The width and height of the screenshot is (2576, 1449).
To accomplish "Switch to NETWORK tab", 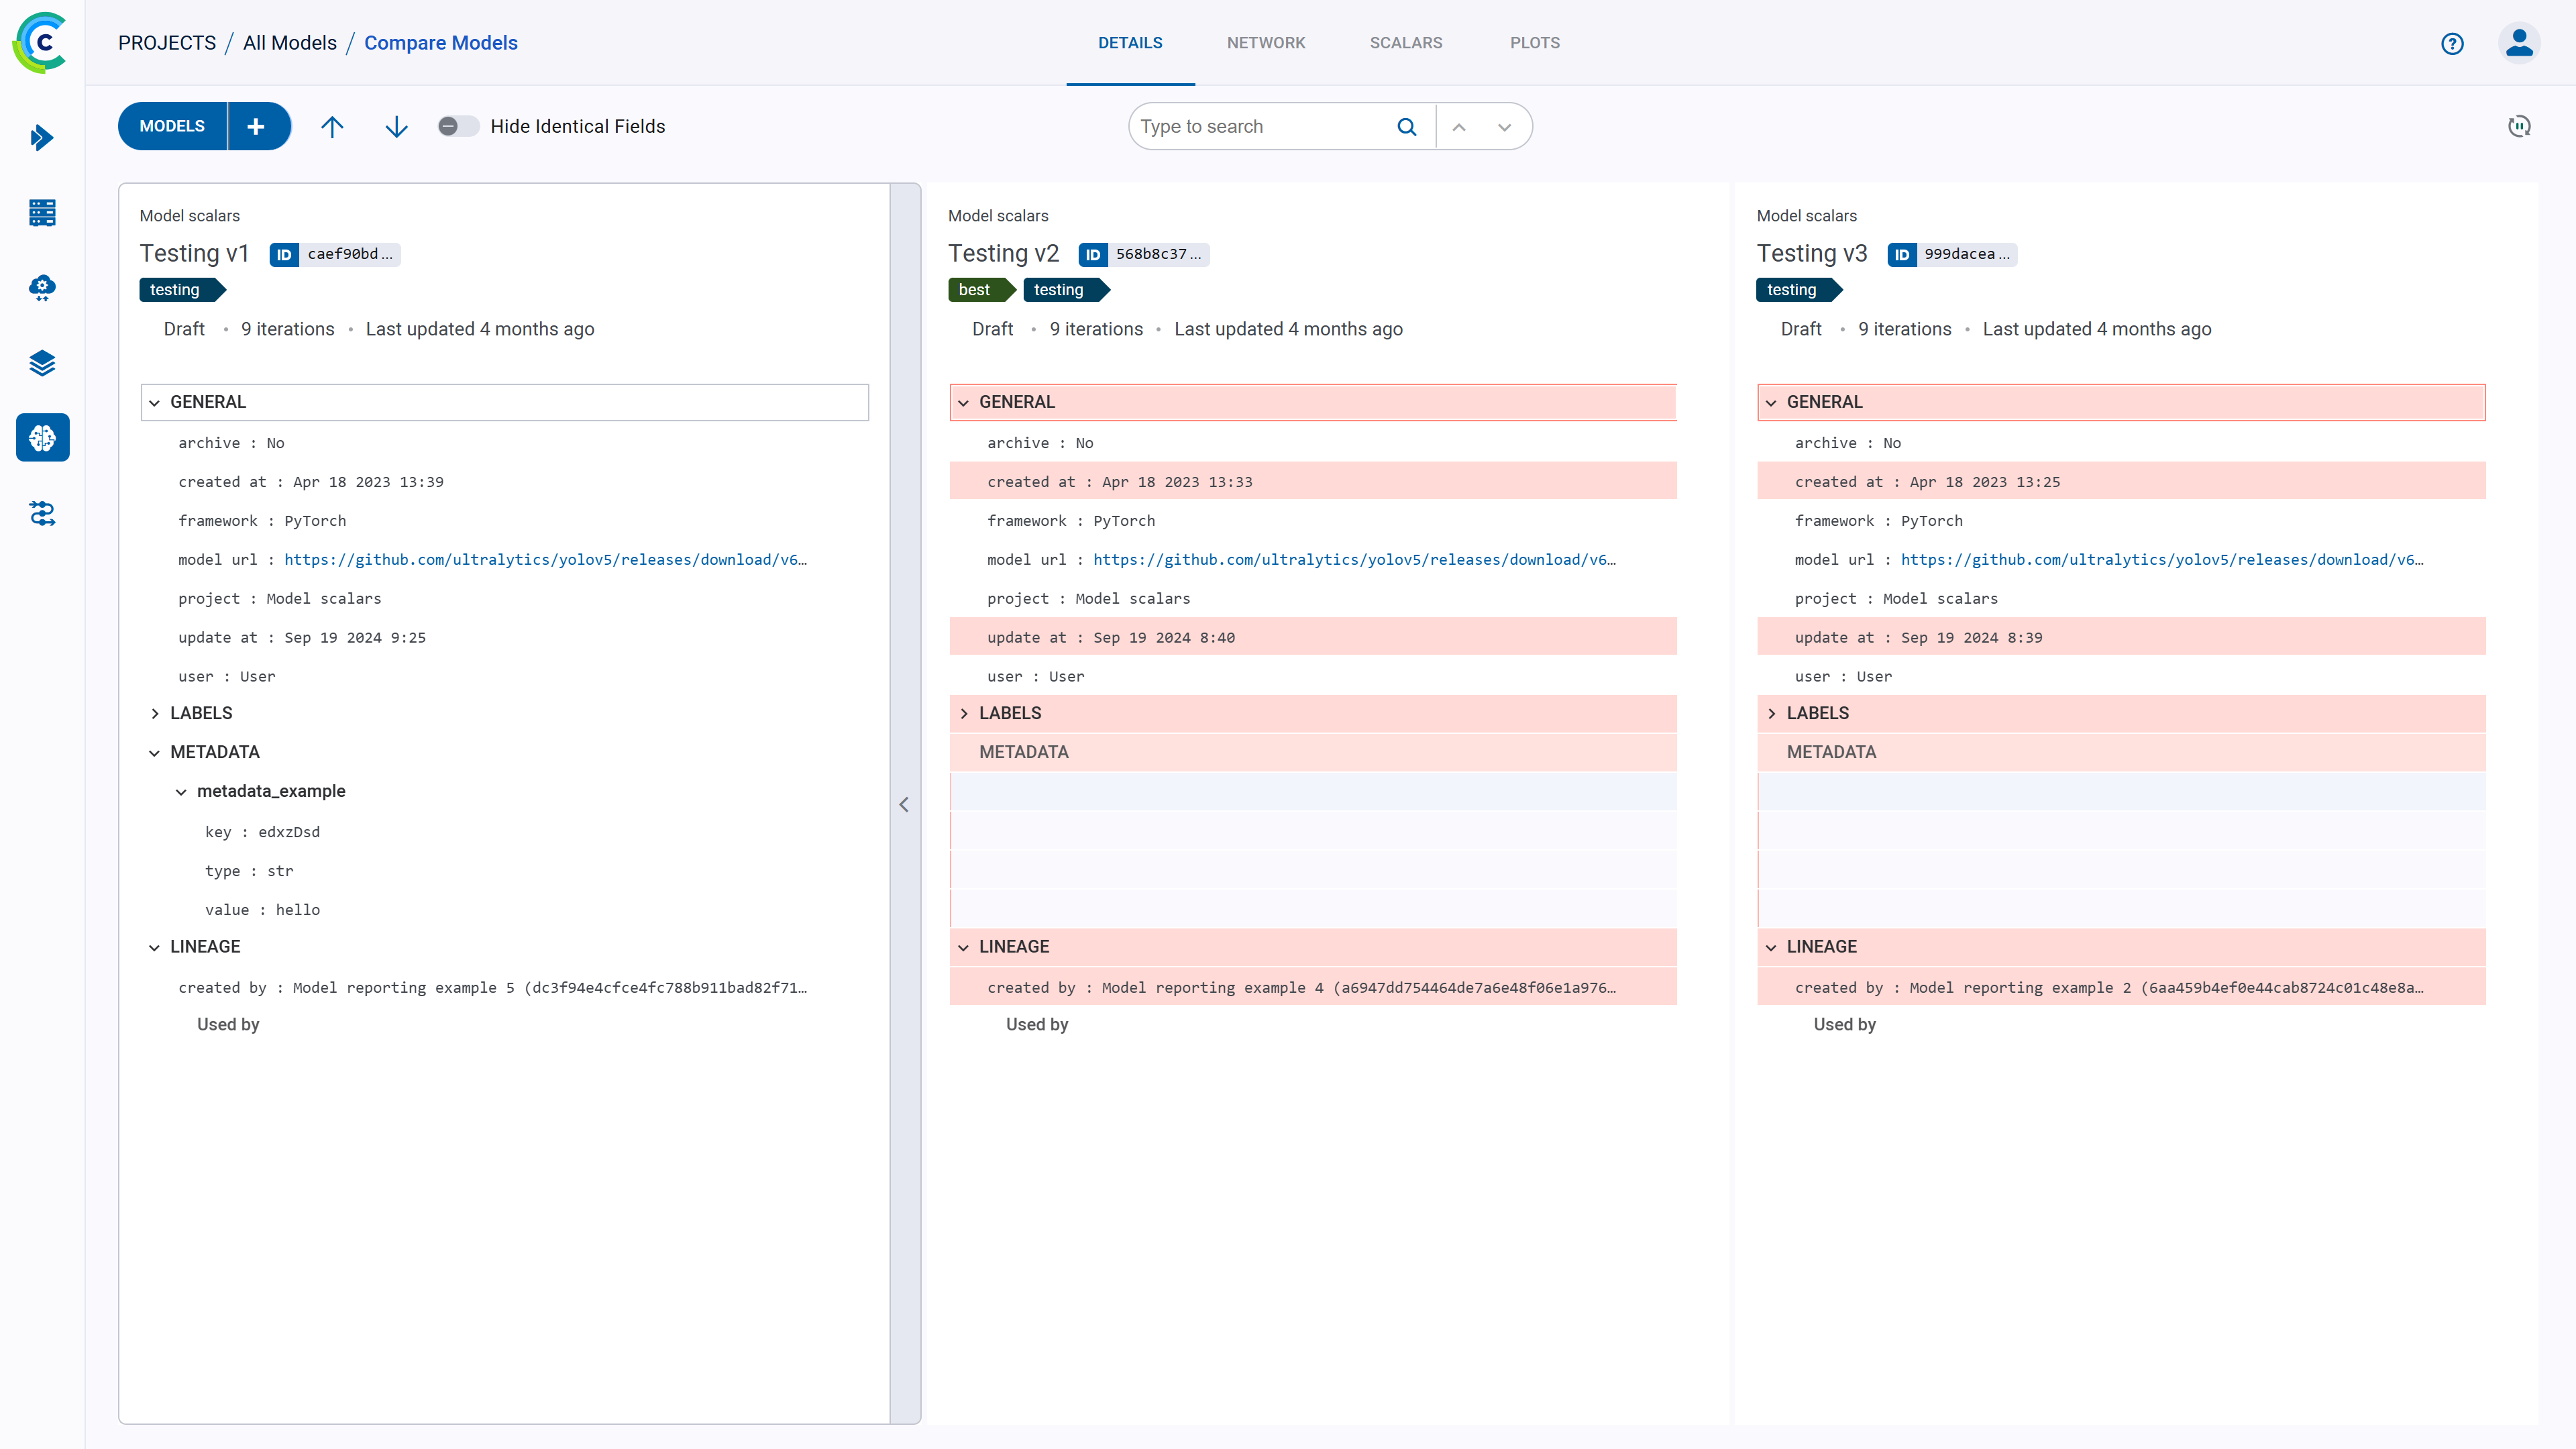I will [1267, 42].
